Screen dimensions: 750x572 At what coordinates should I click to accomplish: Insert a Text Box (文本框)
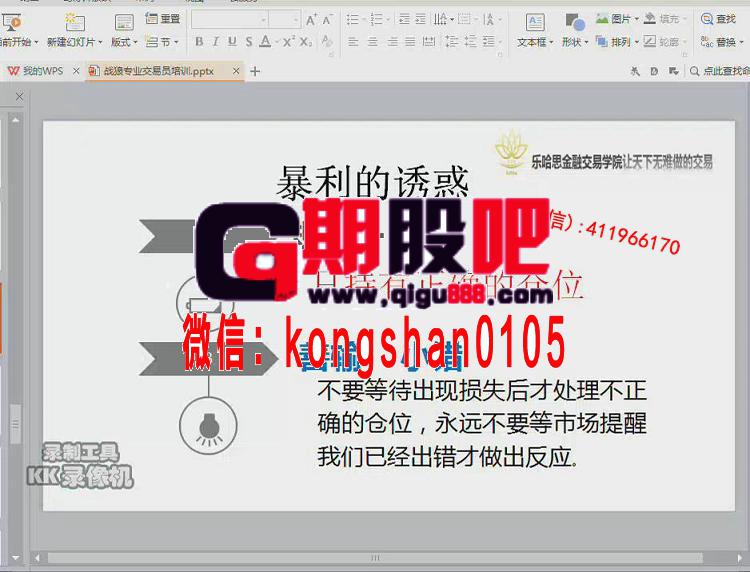click(535, 30)
